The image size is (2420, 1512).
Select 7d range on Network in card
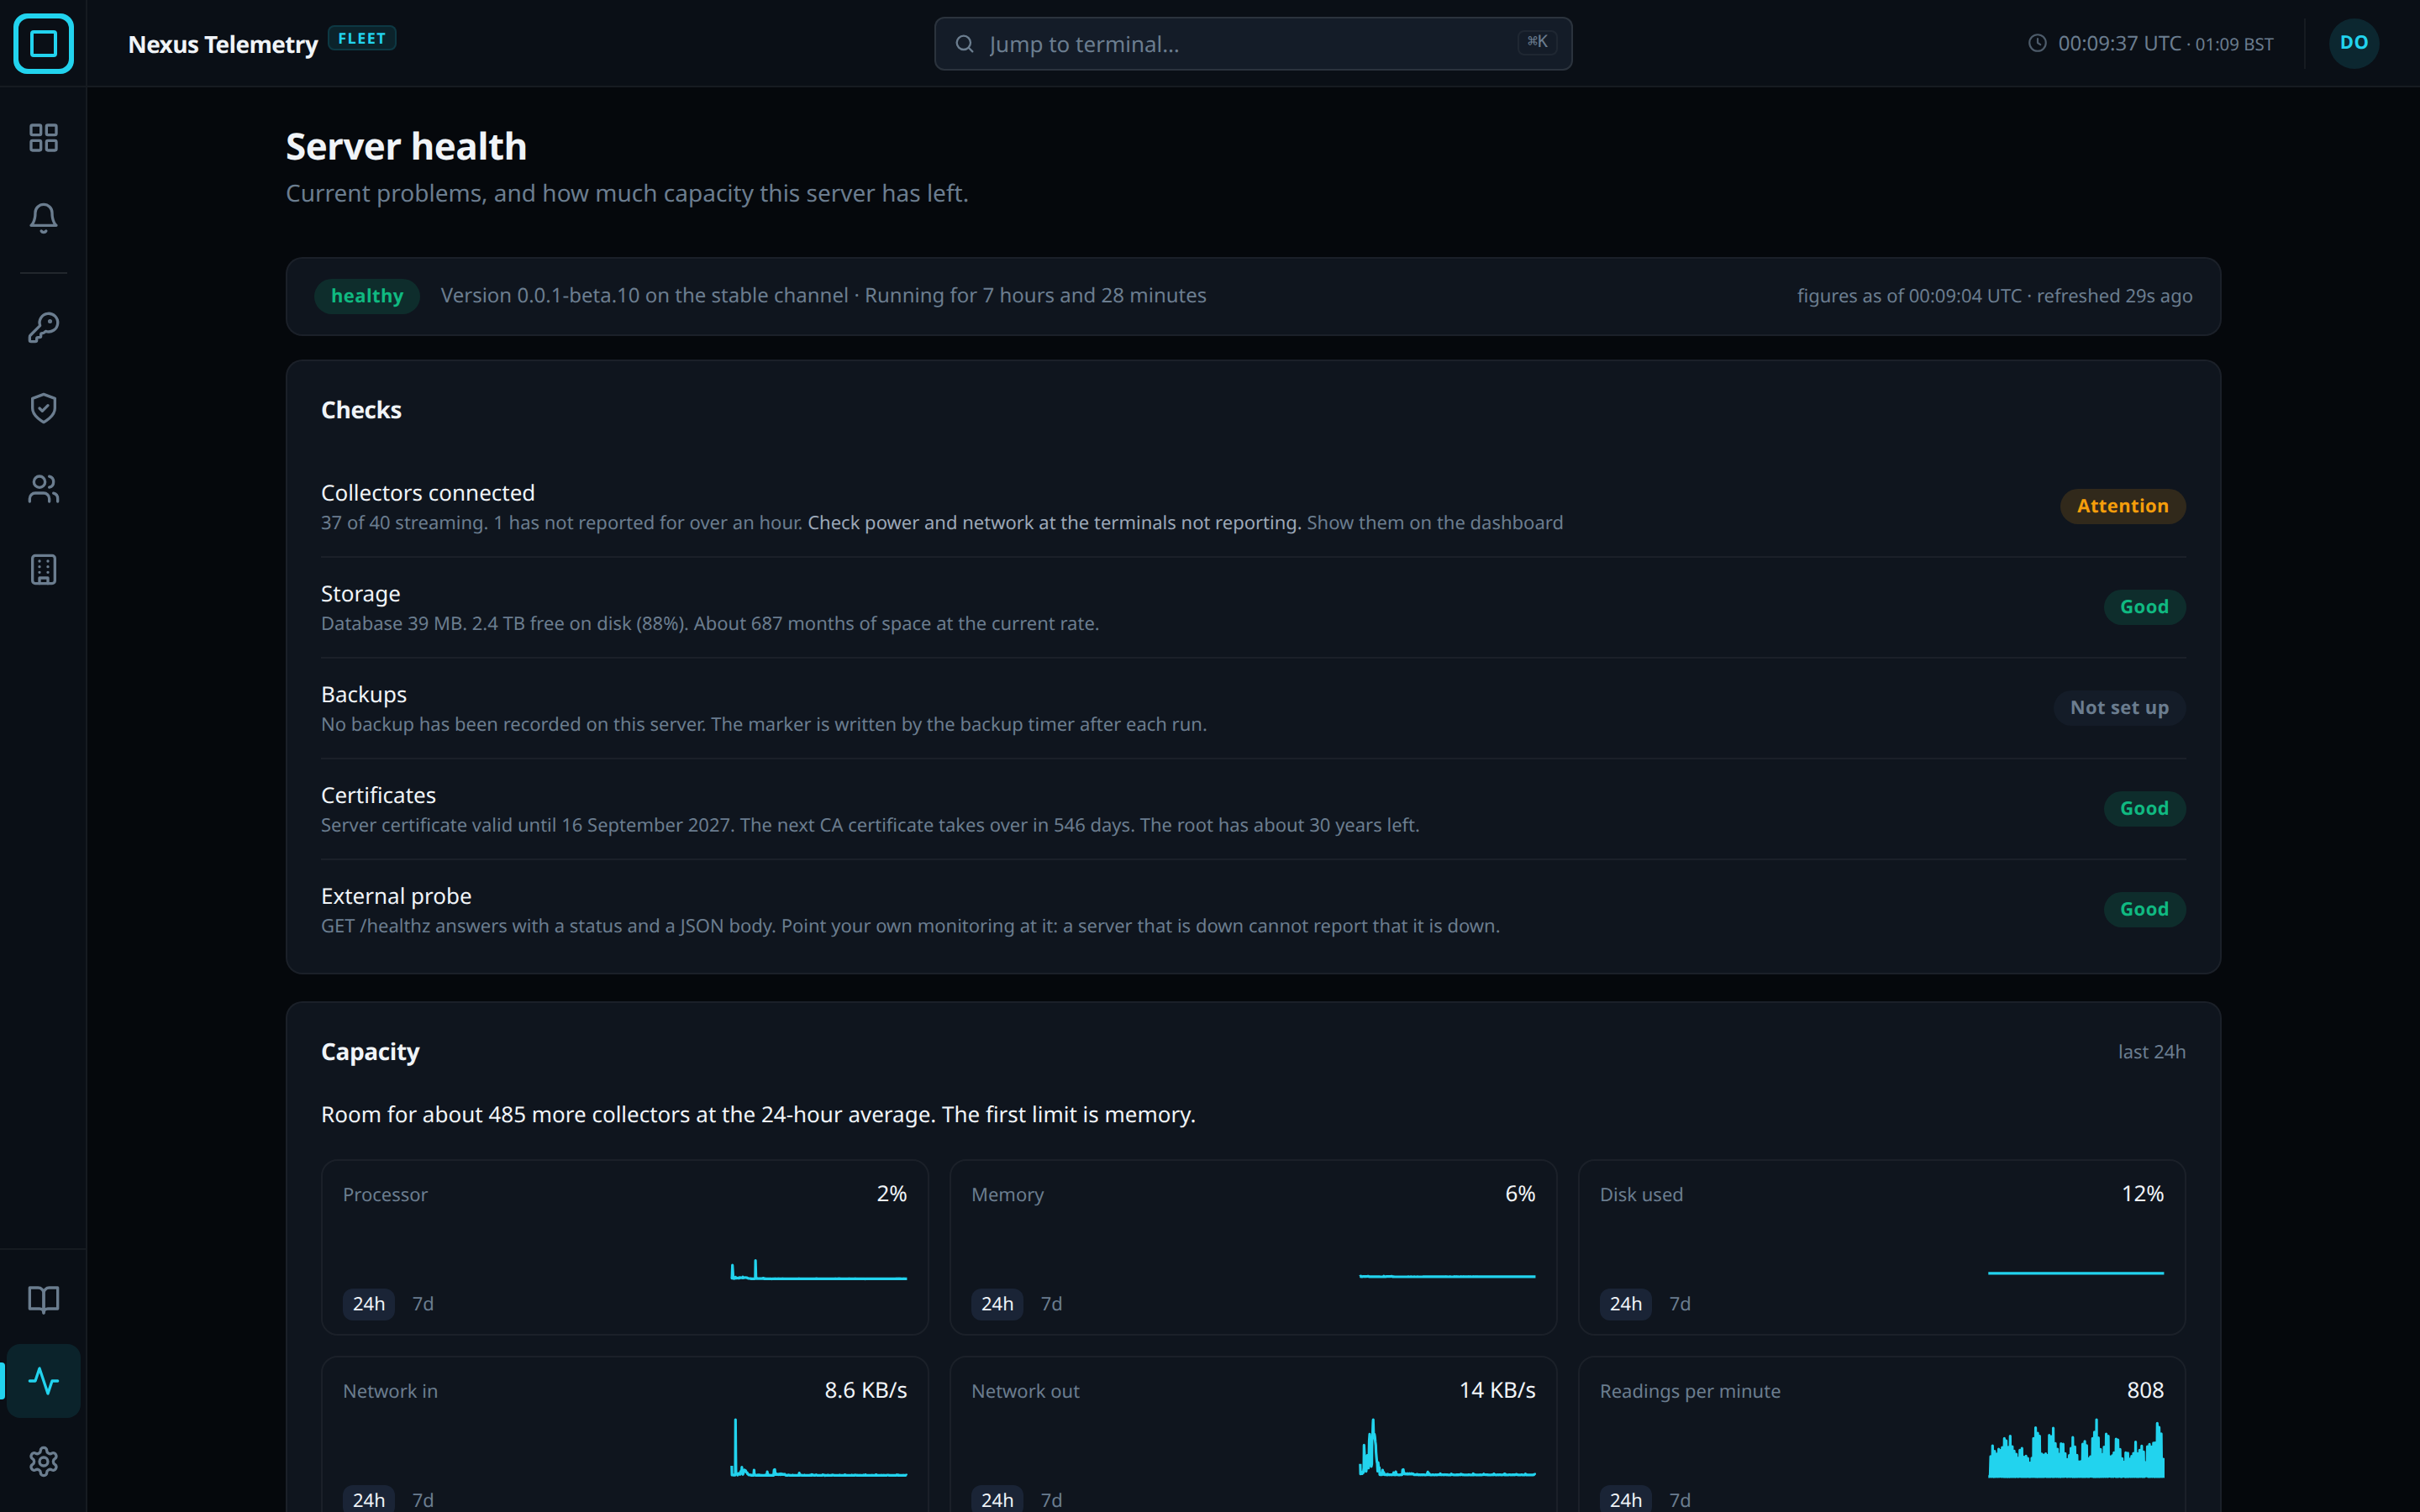click(423, 1500)
